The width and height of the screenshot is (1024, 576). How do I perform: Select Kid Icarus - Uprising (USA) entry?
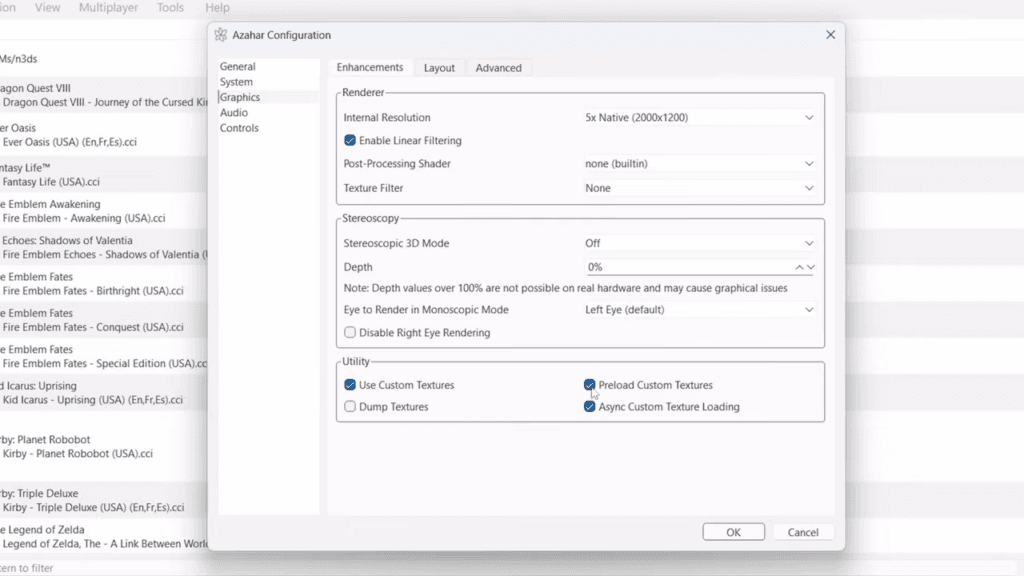[103, 393]
